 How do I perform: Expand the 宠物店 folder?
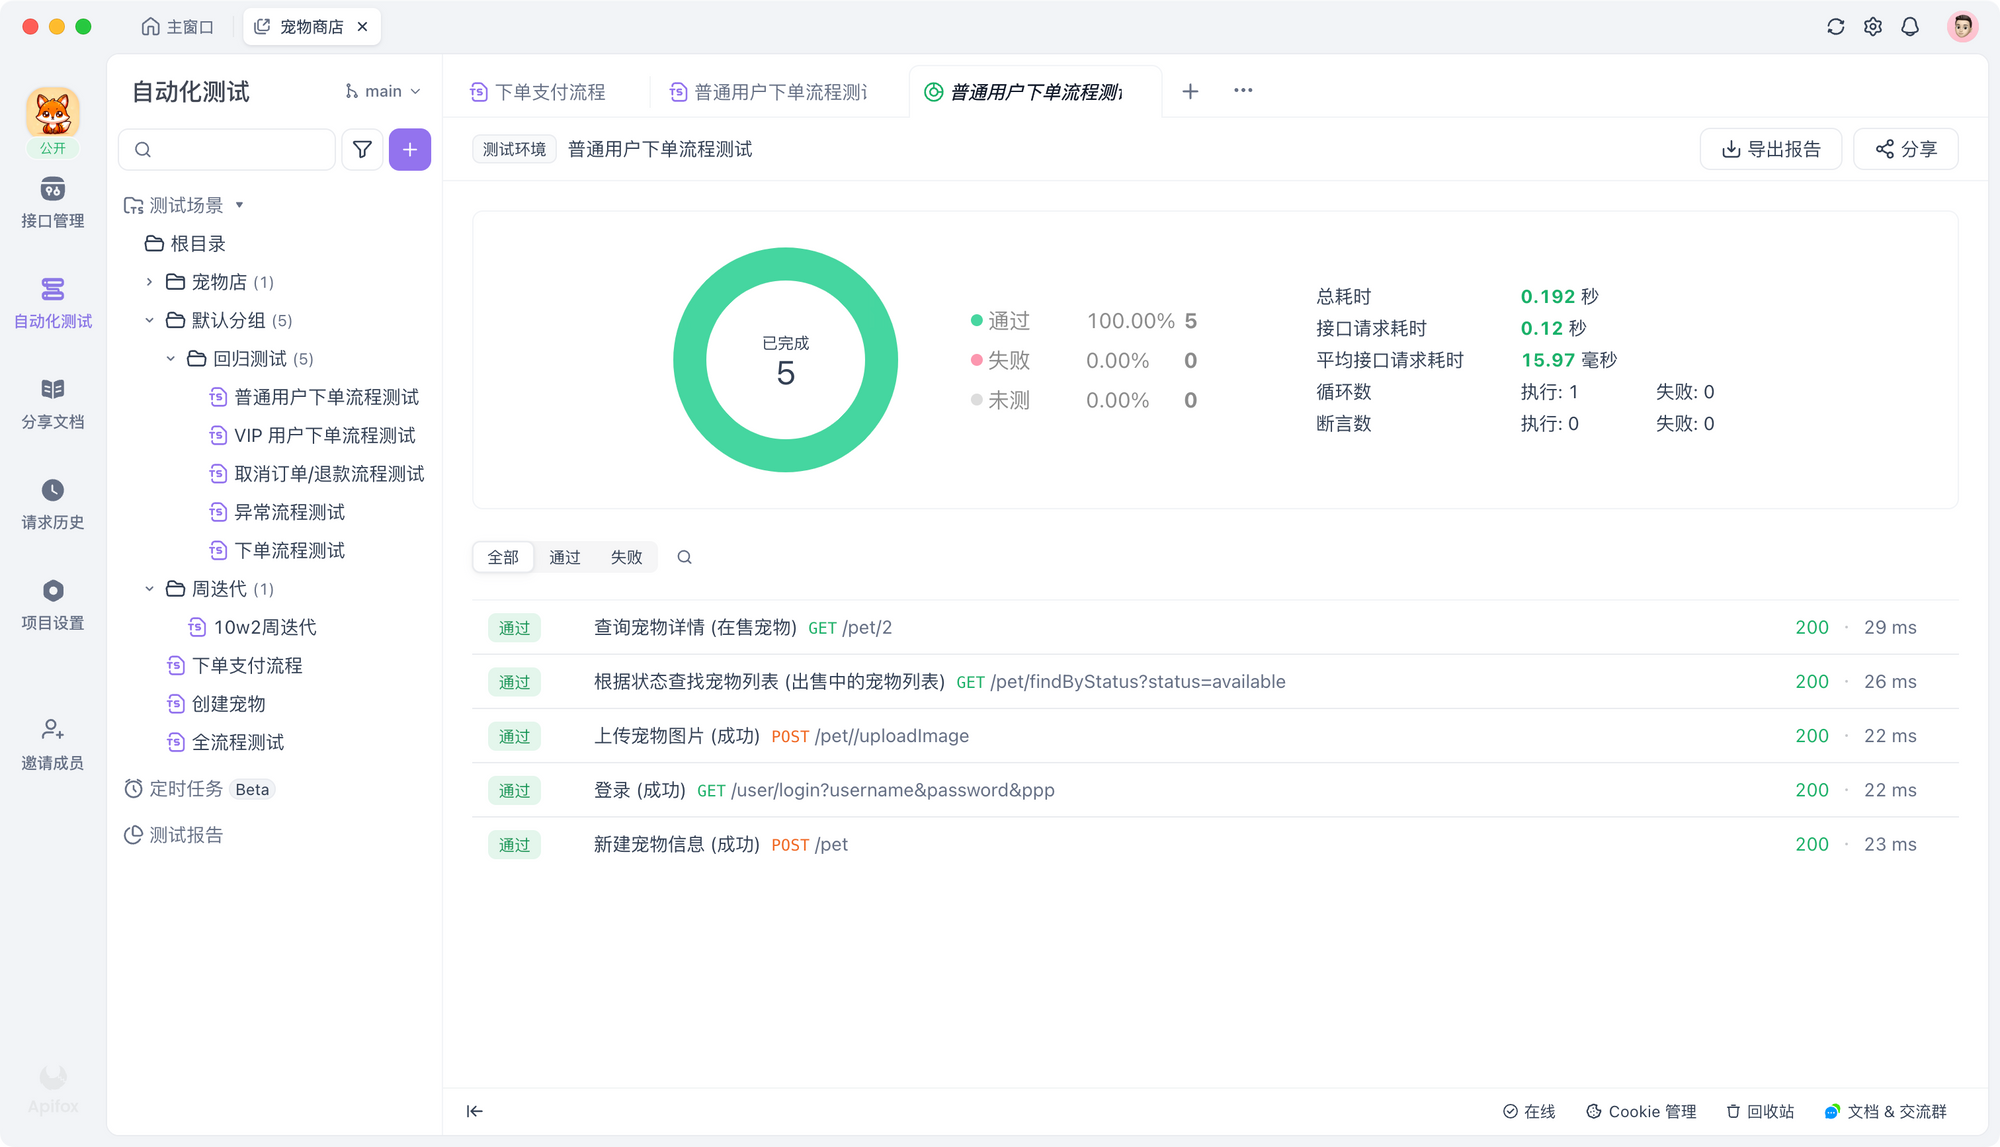(148, 281)
